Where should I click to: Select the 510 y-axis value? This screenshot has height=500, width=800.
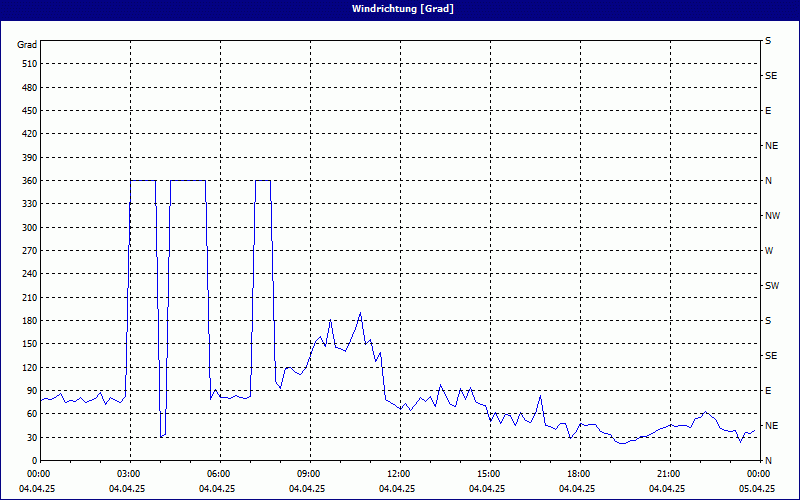tap(30, 64)
